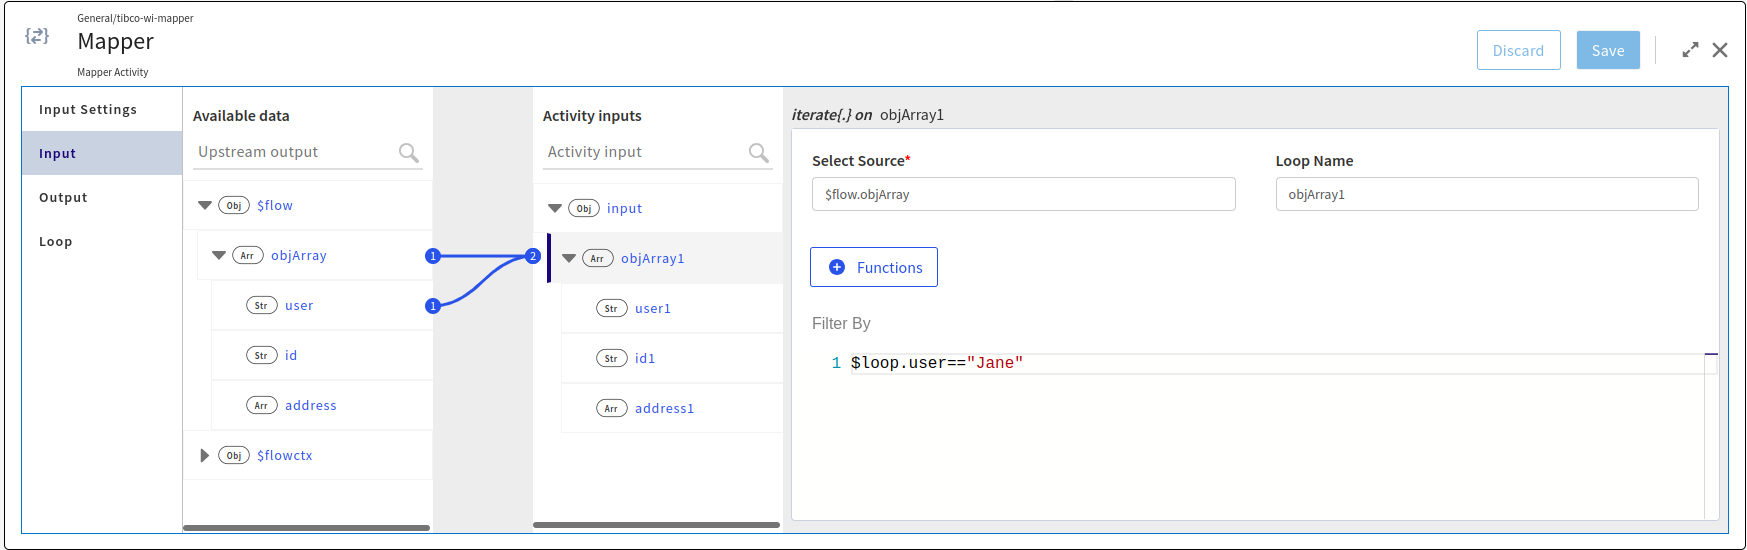Click the Discard button
The width and height of the screenshot is (1747, 550).
click(x=1518, y=50)
